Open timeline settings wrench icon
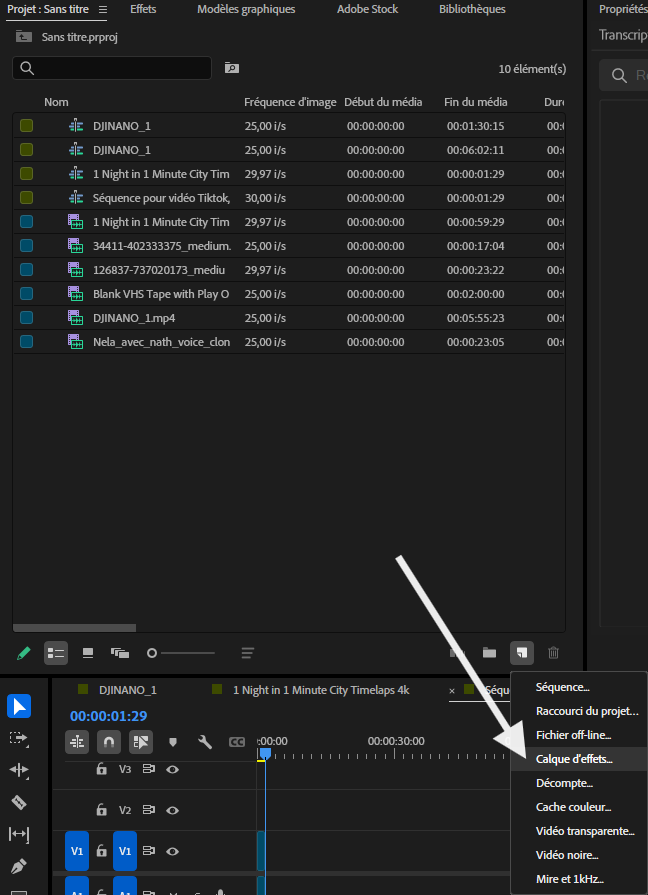Screen dimensions: 648x895 coord(205,741)
